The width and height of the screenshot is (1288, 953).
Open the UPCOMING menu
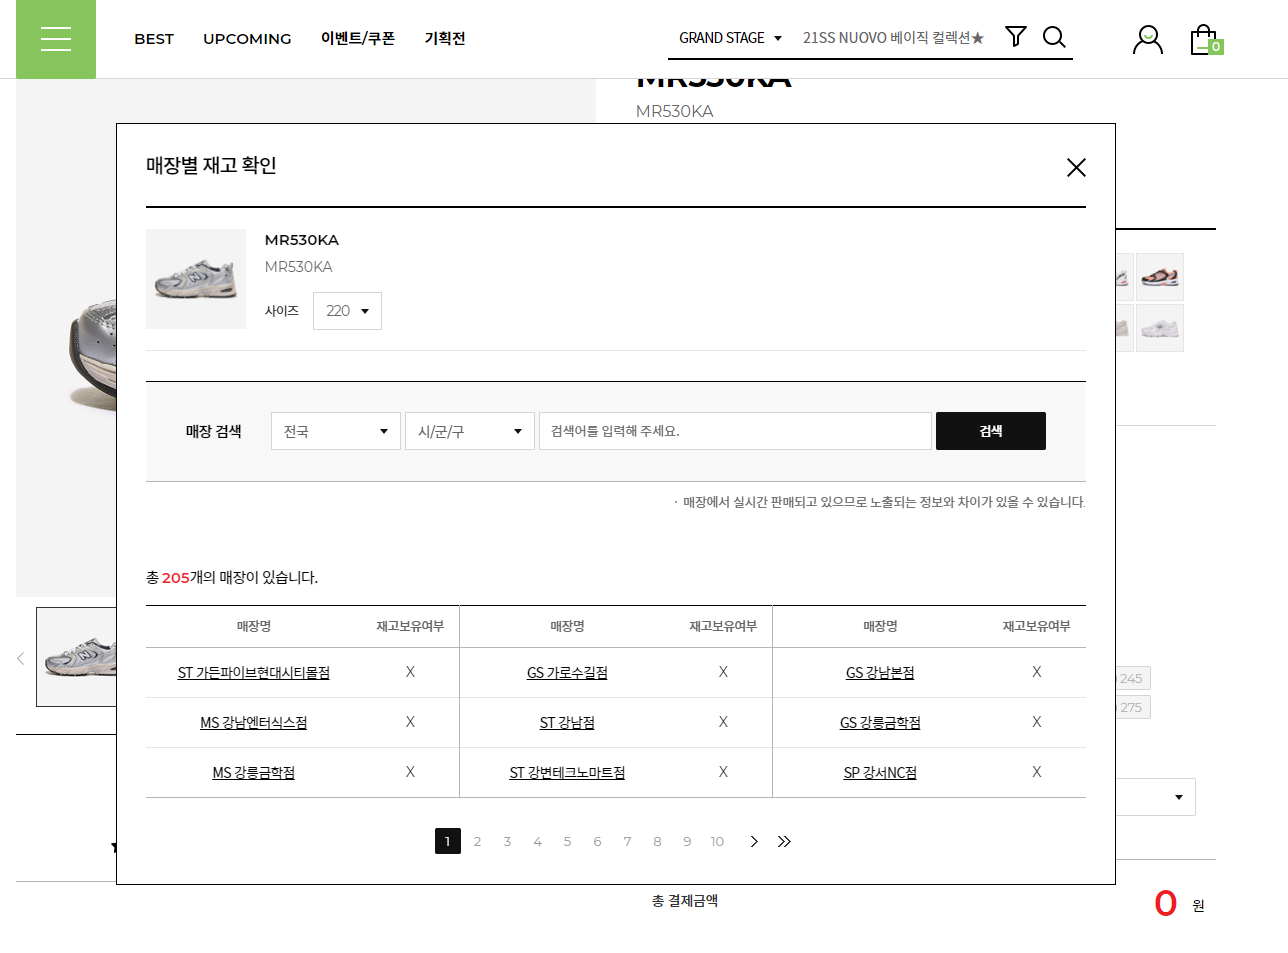coord(247,39)
